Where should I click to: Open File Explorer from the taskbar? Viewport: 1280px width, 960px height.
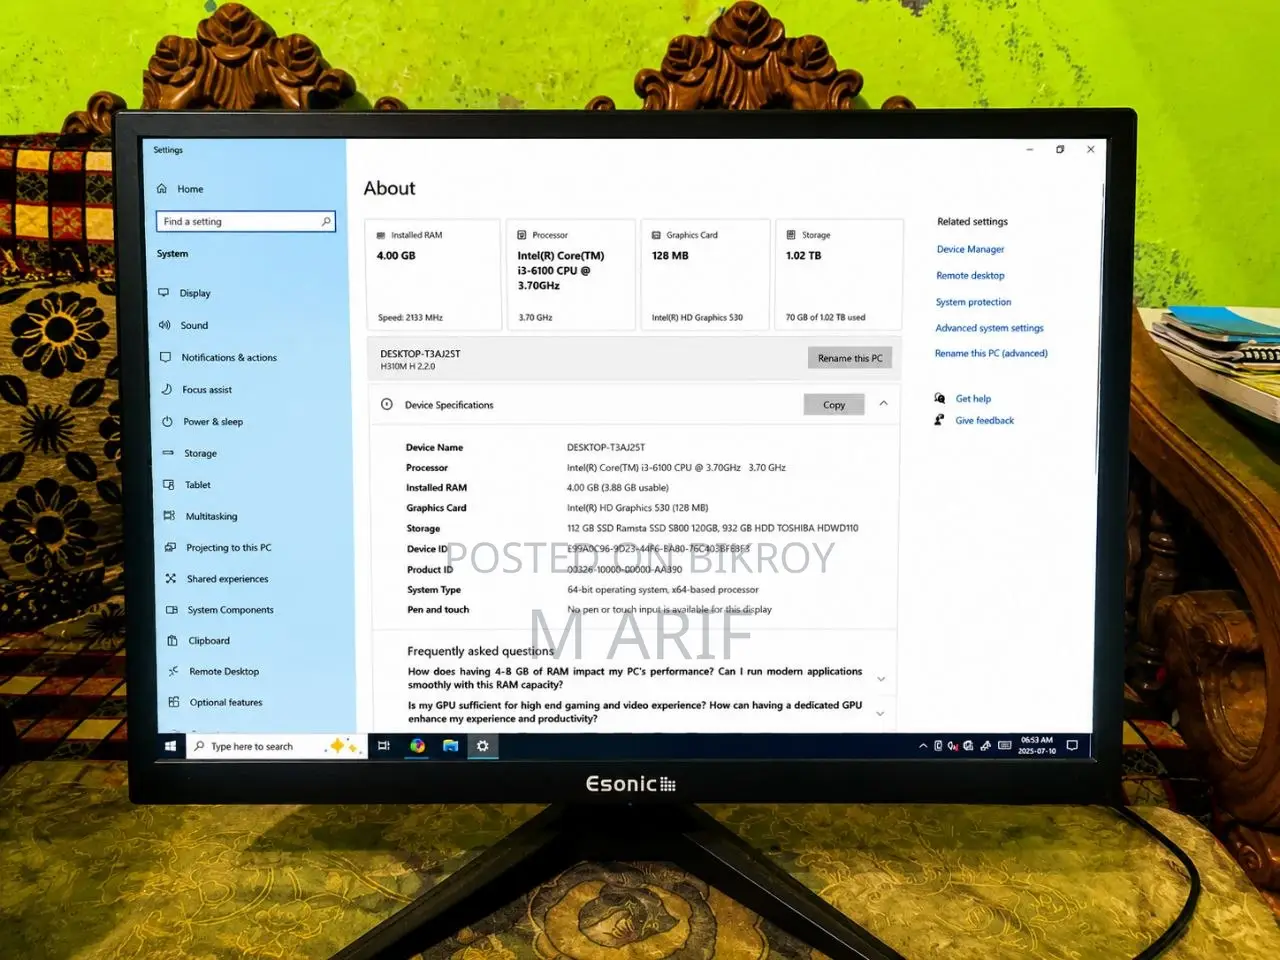coord(450,746)
